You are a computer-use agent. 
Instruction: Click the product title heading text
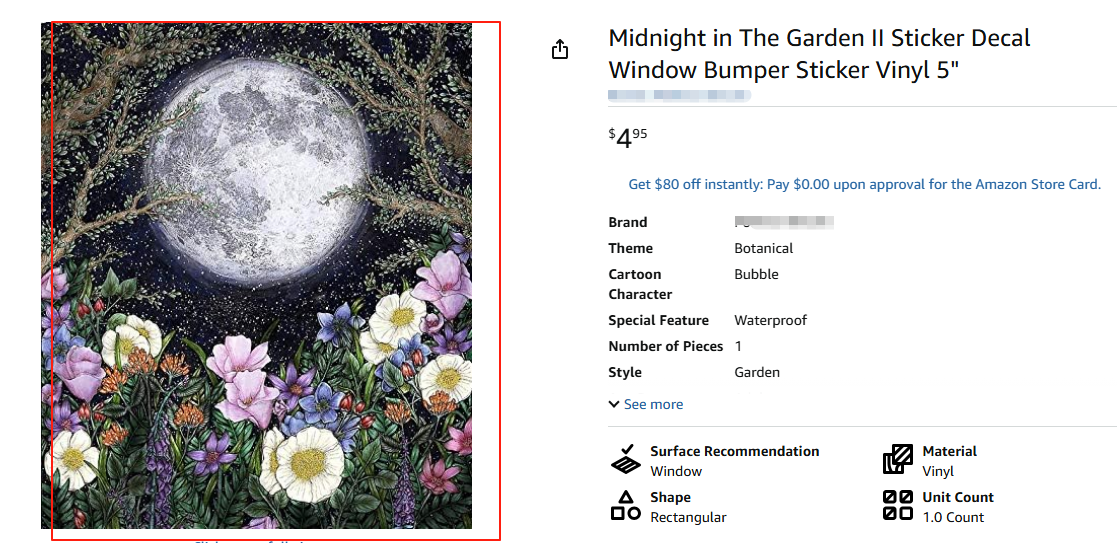pyautogui.click(x=818, y=54)
